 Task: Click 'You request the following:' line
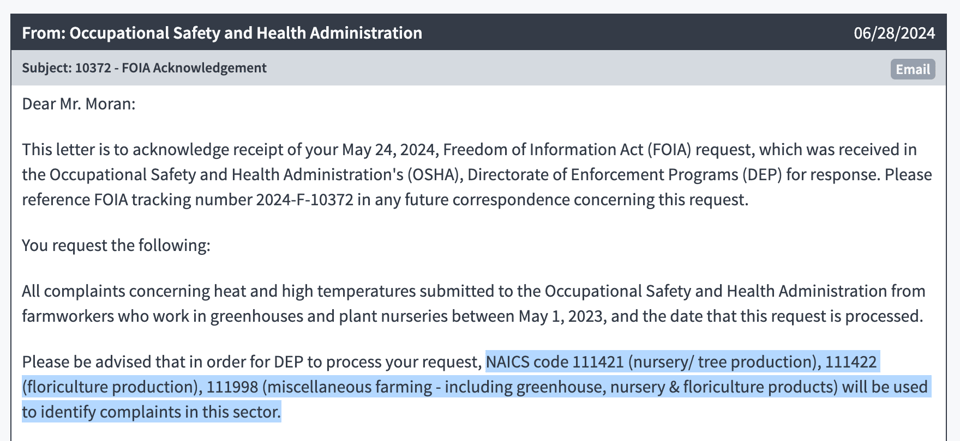(116, 246)
